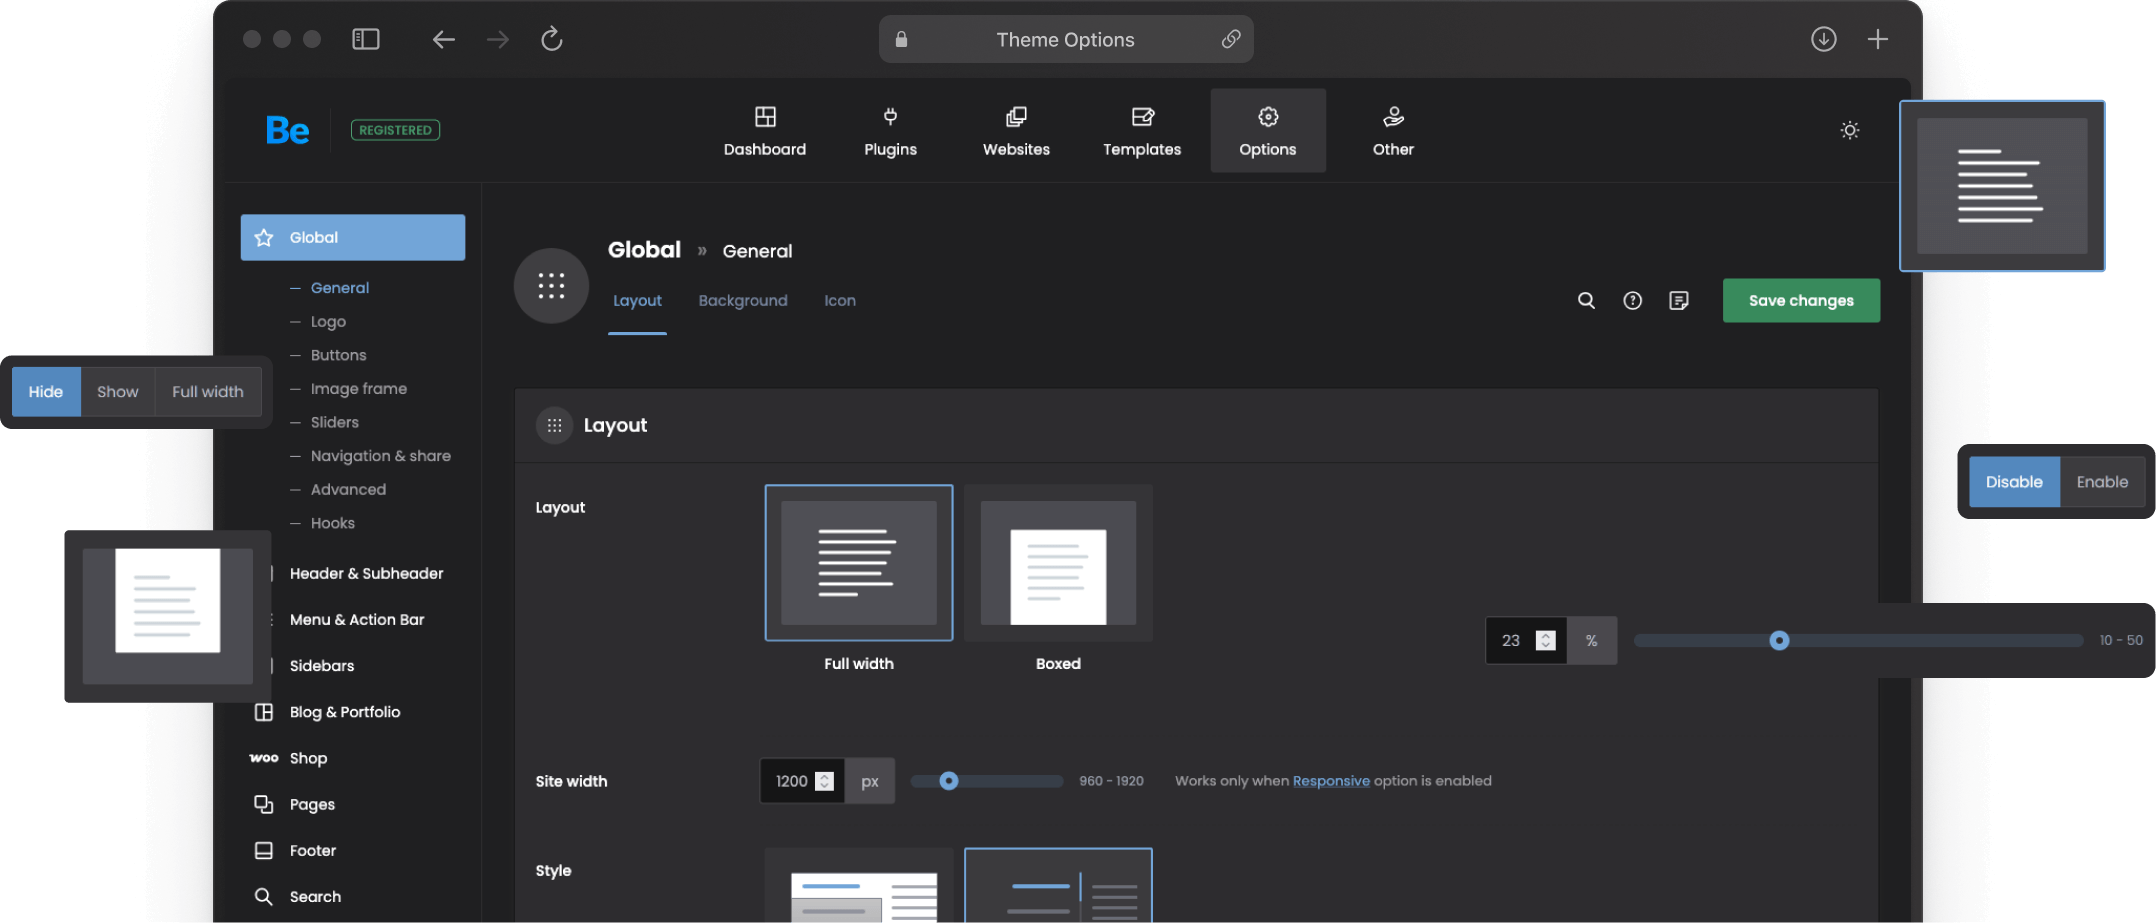Click the help question mark icon

pos(1632,300)
